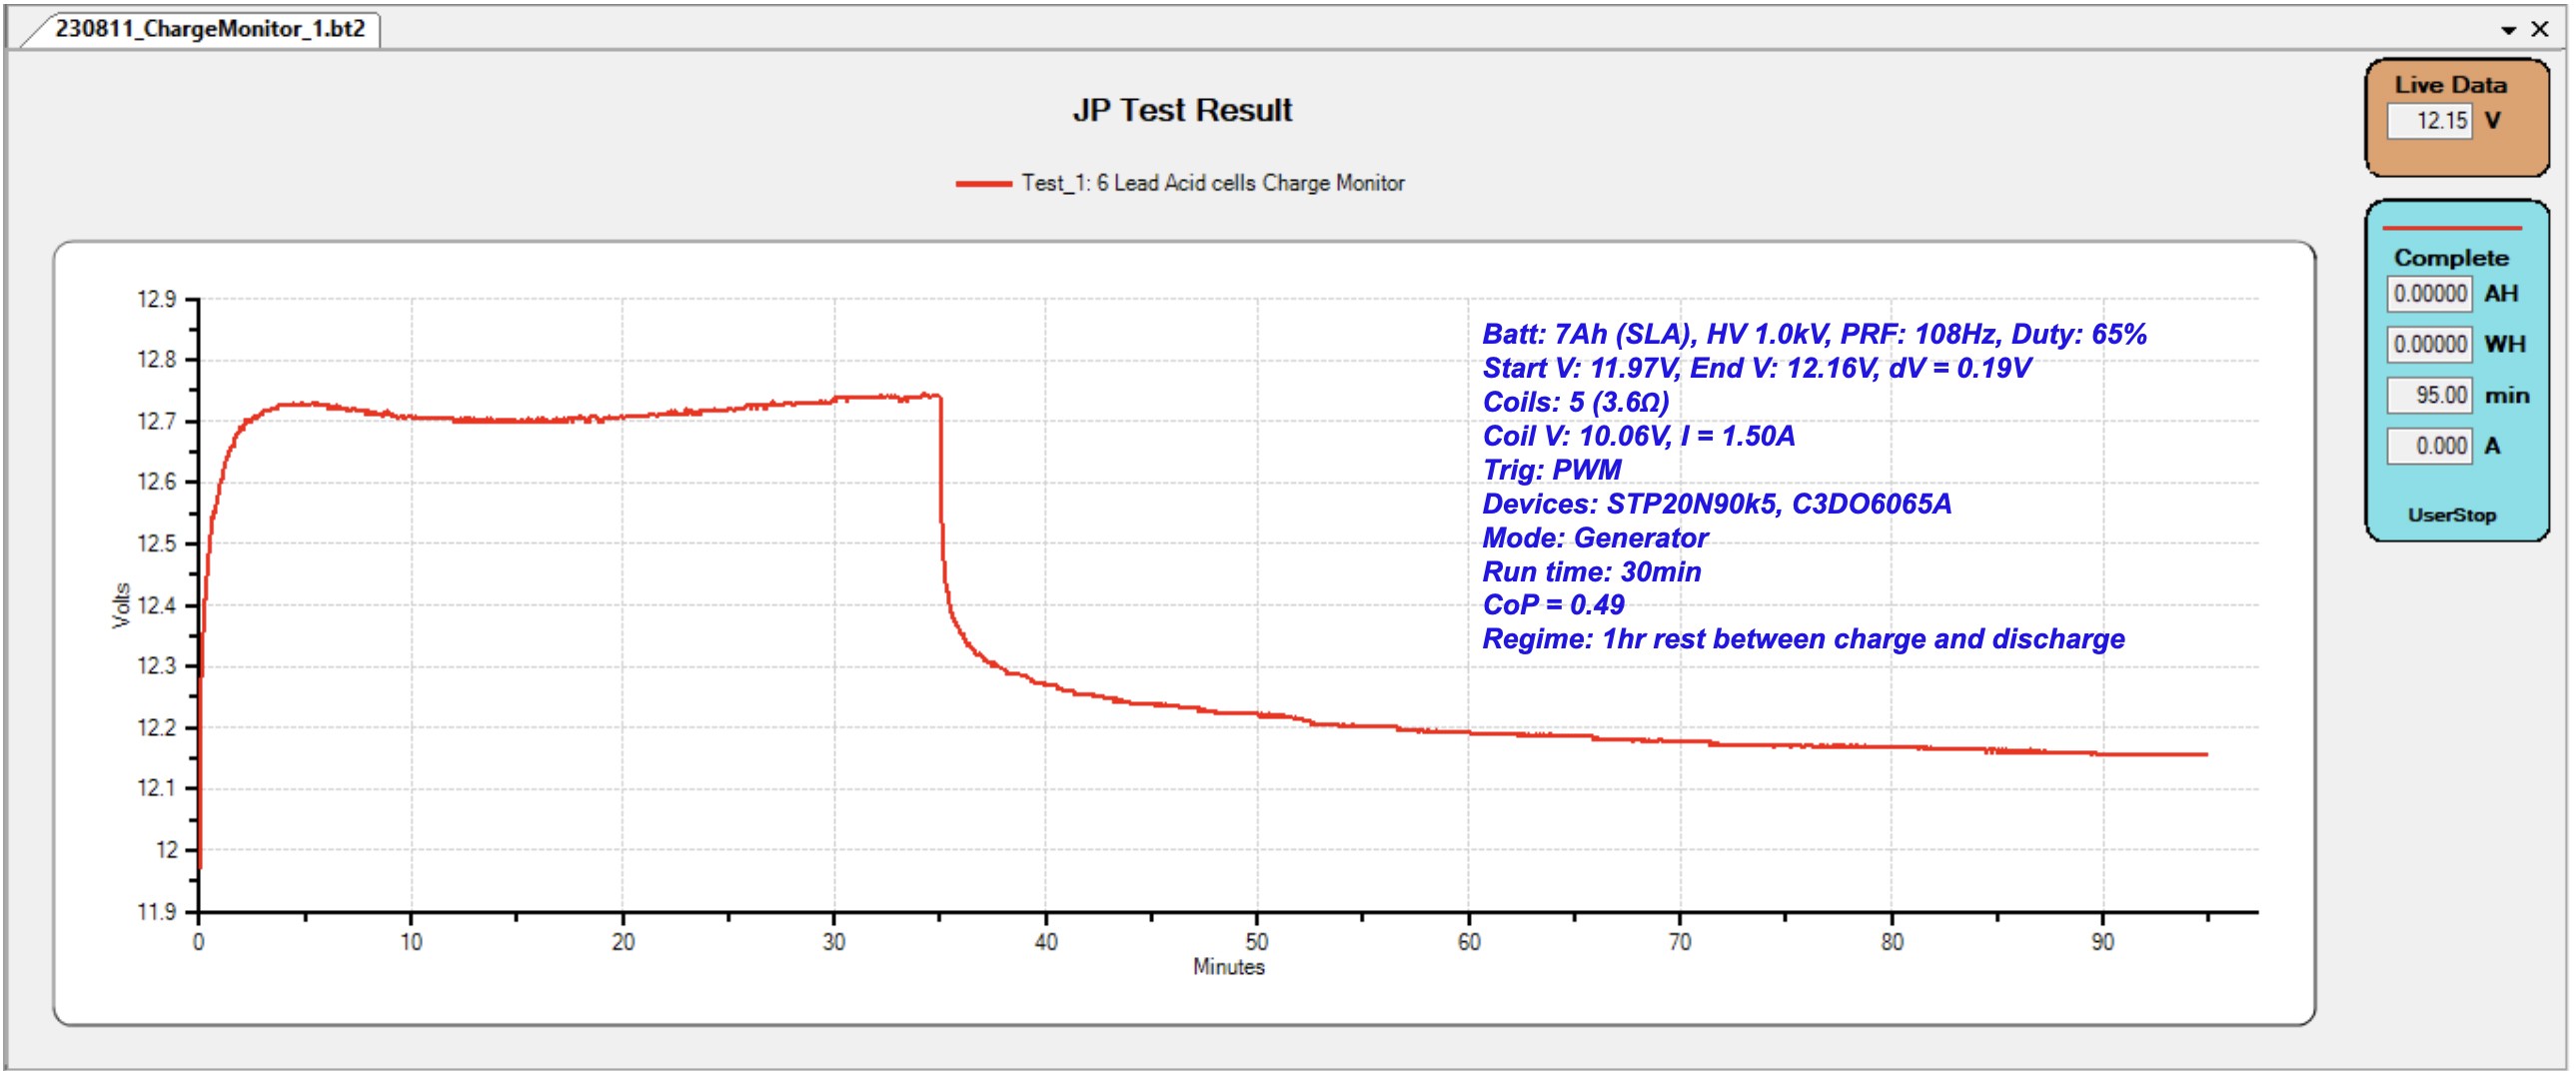Select the 230811_ChargeMonitor_1.bt2 document tab
This screenshot has width=2576, height=1077.
point(210,28)
